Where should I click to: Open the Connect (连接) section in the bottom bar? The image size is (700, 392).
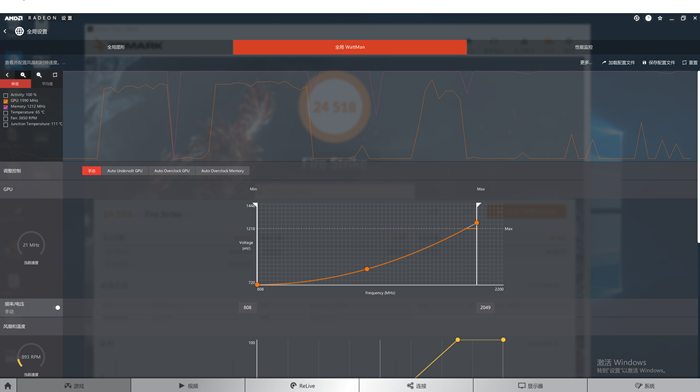pos(417,386)
